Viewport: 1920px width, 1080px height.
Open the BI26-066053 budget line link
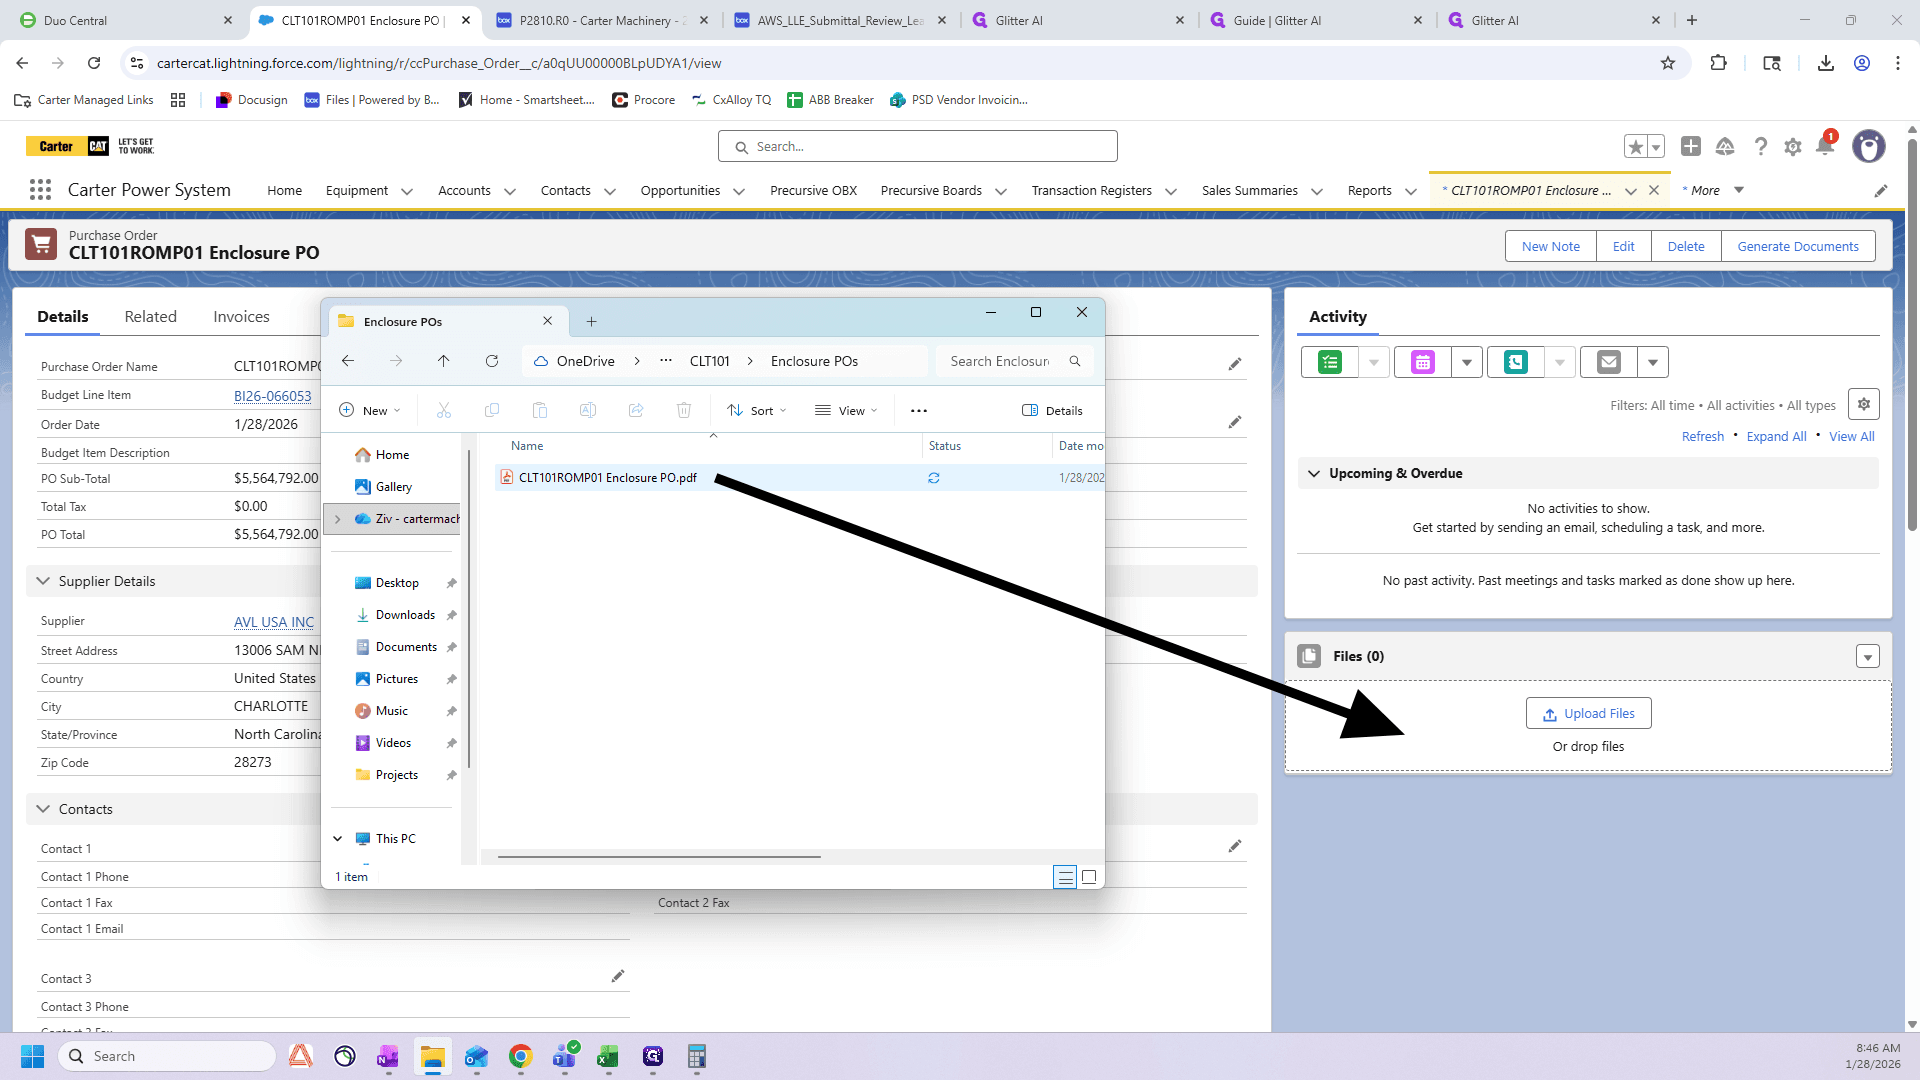click(272, 396)
